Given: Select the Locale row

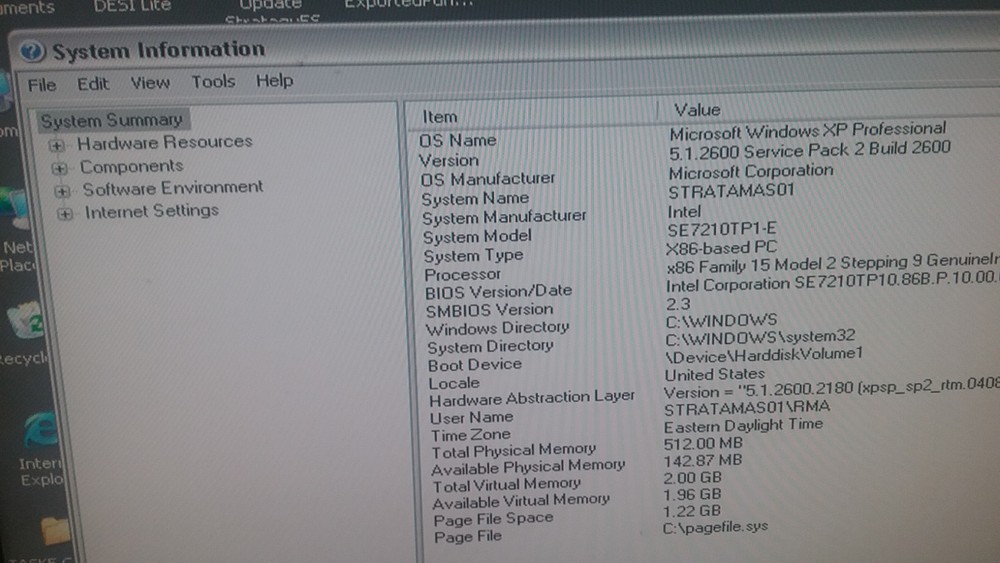Looking at the screenshot, I should tap(453, 383).
